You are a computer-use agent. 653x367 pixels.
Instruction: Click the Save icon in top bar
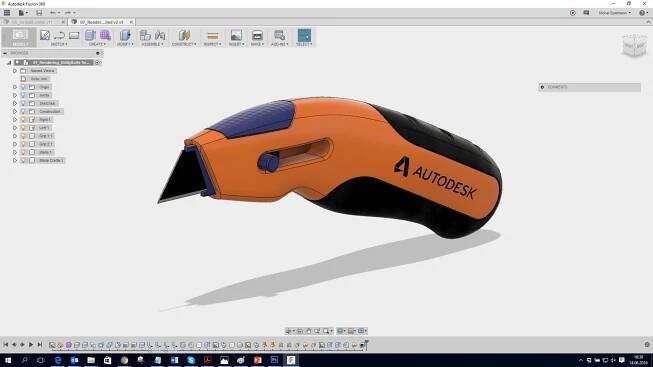(39, 13)
